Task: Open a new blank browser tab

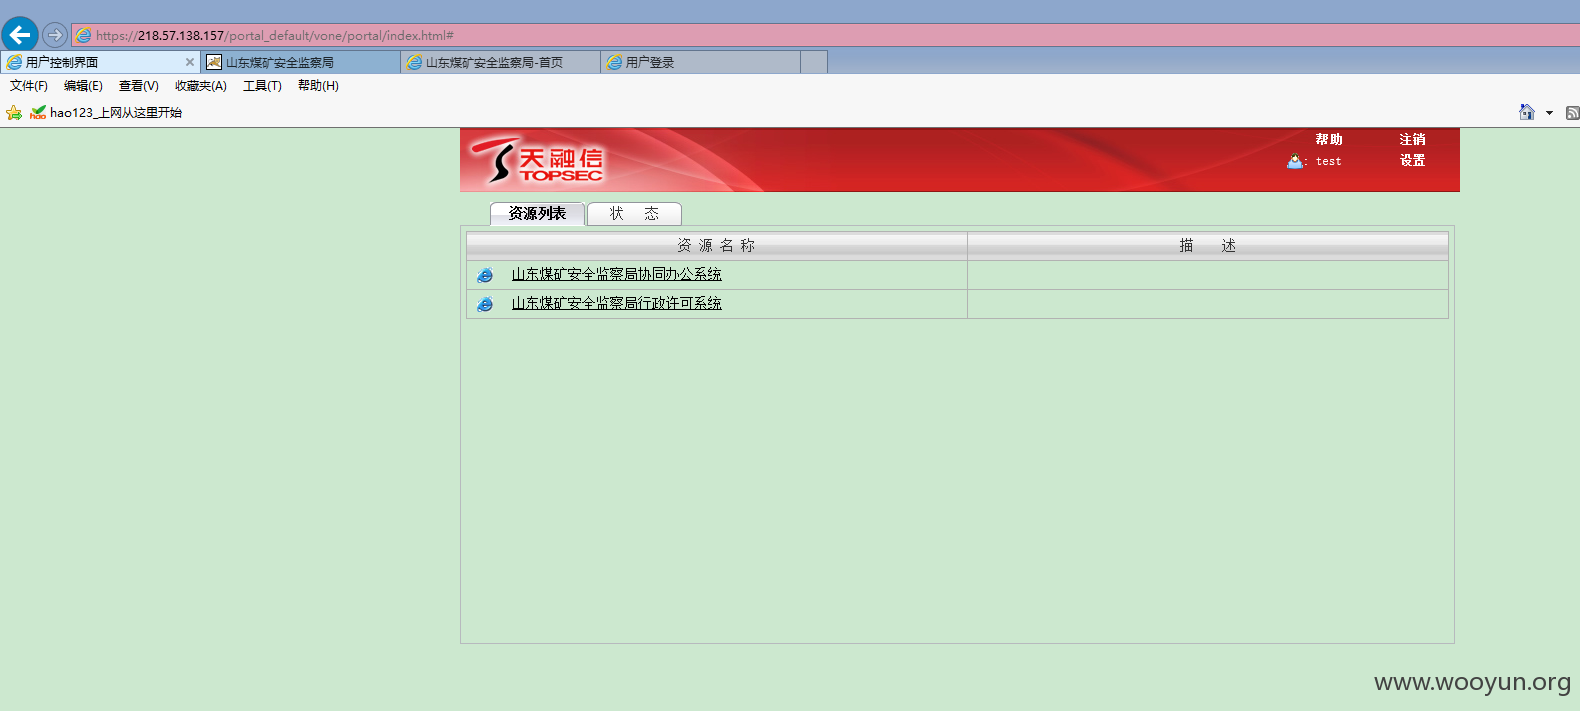Action: coord(814,62)
